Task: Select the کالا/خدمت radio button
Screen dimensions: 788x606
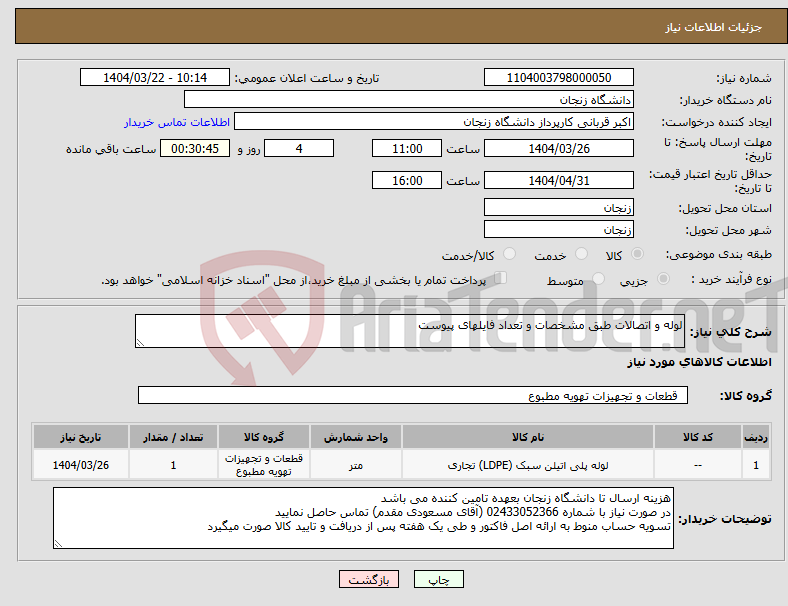Action: (509, 254)
